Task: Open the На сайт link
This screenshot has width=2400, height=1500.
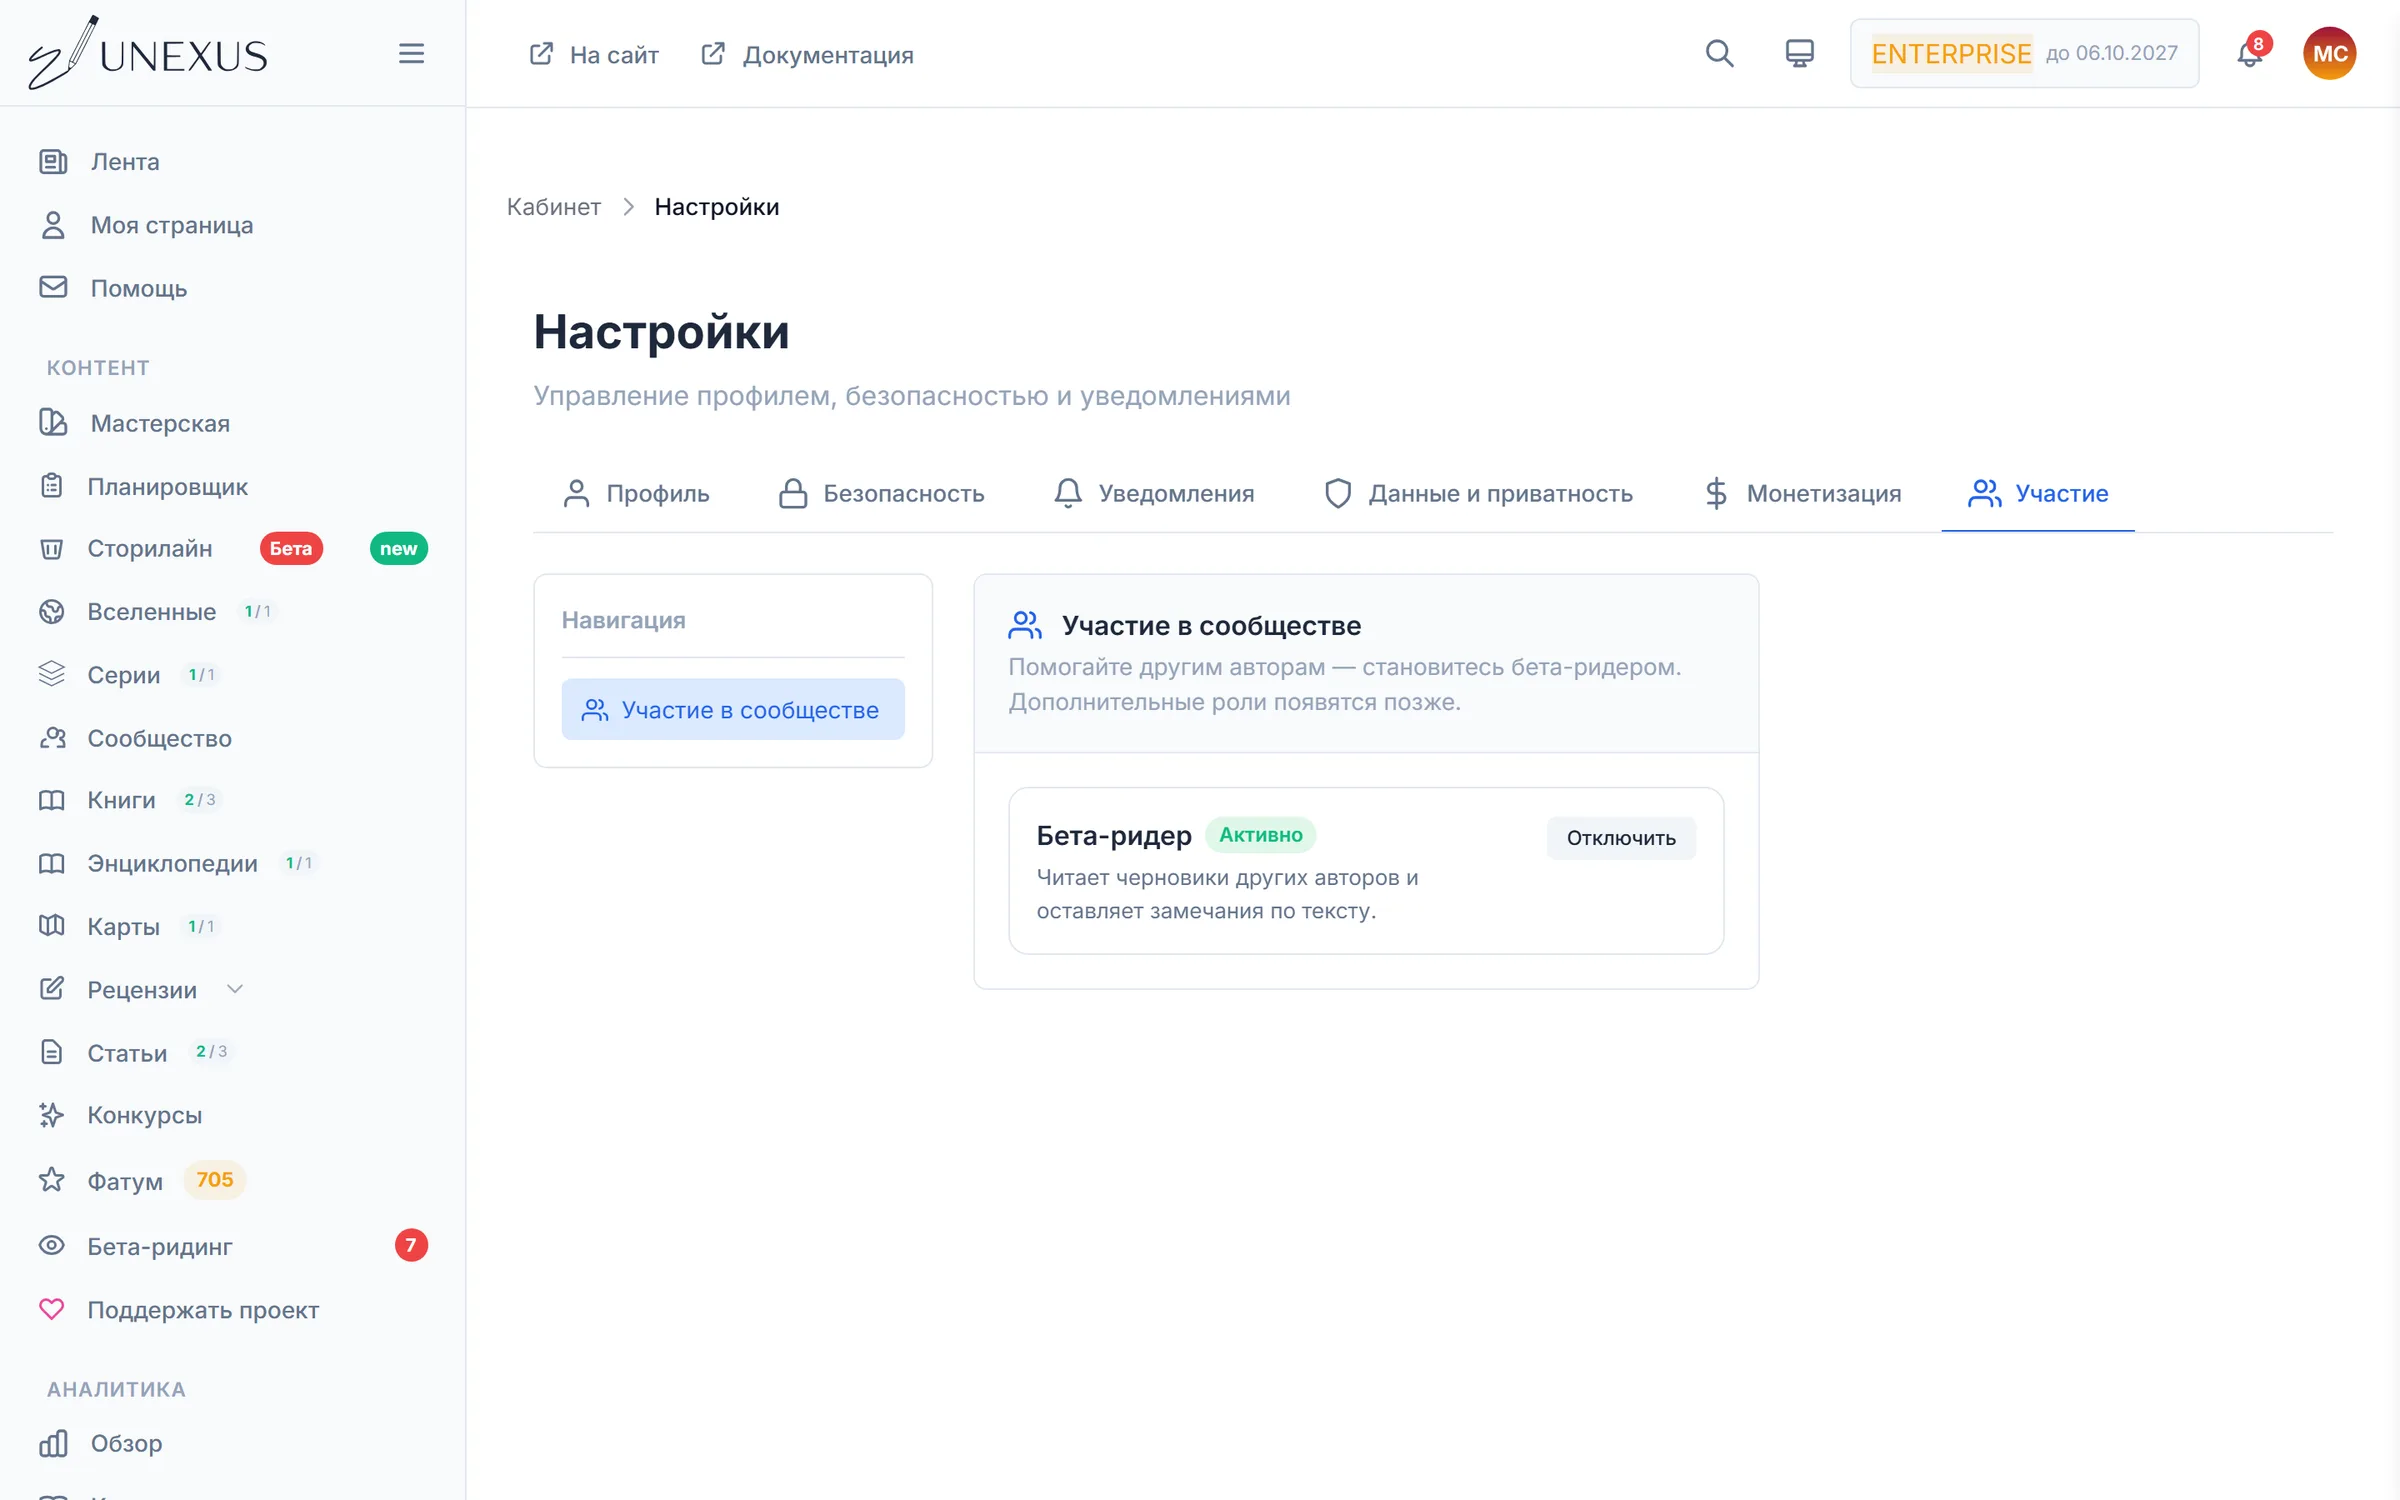Action: [x=594, y=54]
